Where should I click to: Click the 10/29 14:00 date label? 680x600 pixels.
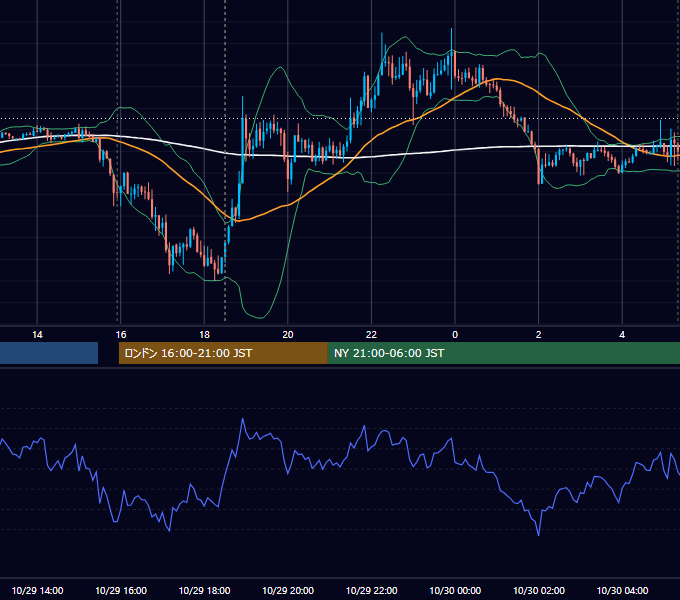coord(37,590)
